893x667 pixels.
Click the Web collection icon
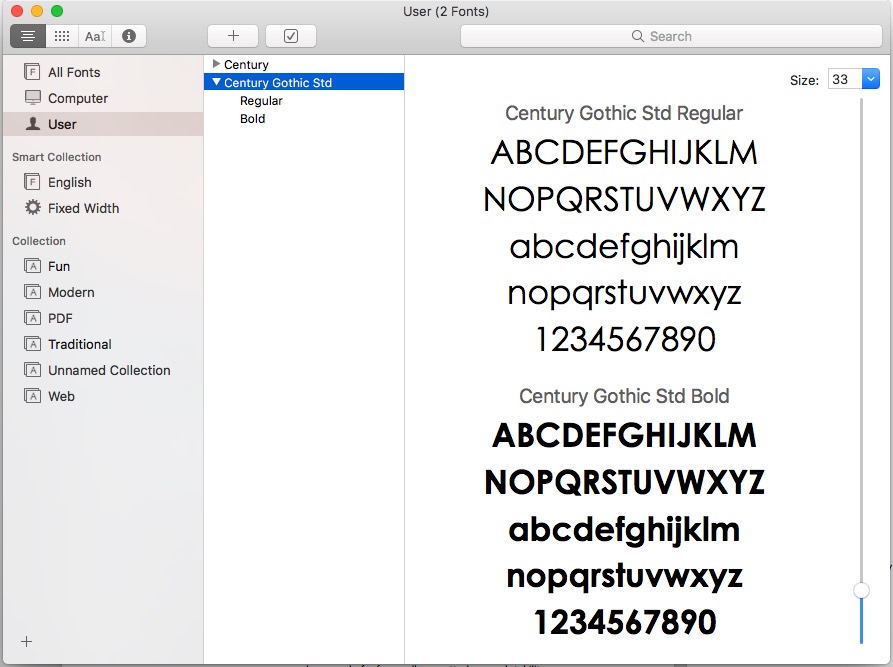32,396
